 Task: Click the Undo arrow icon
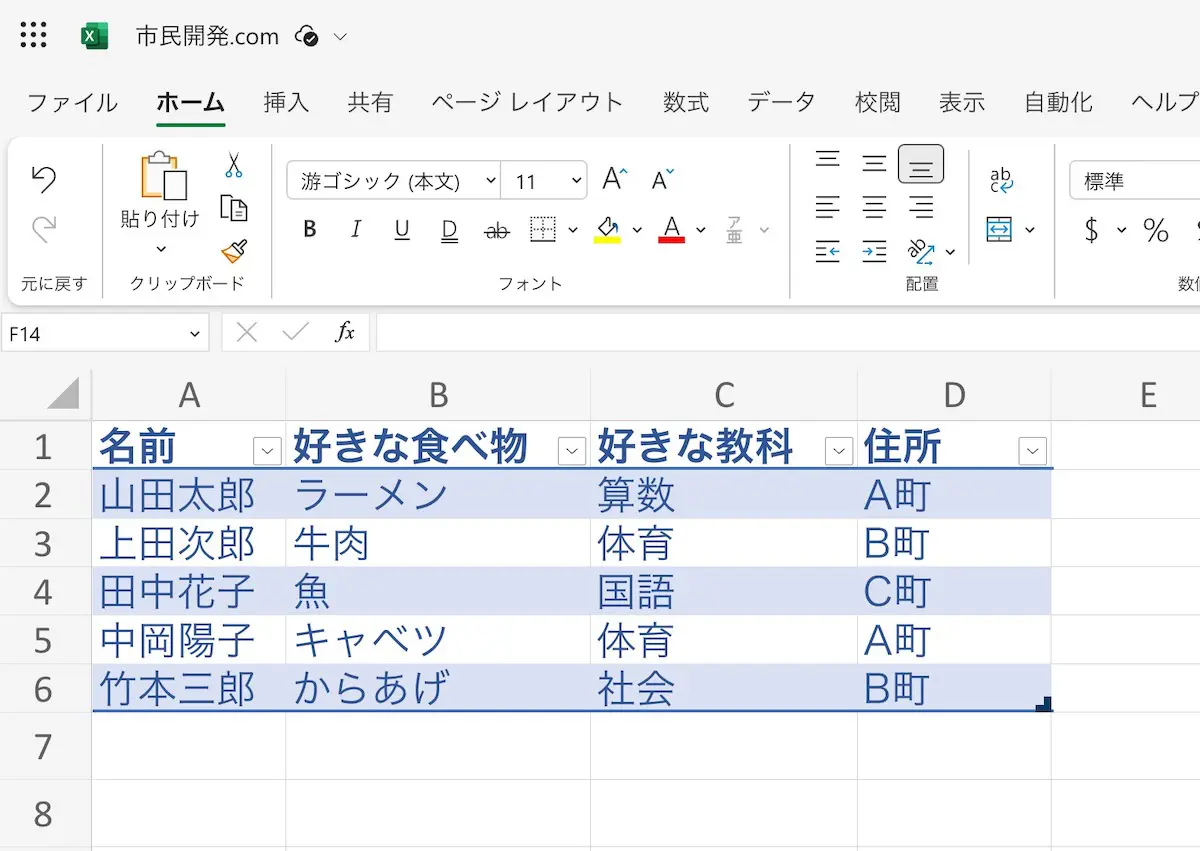tap(44, 180)
